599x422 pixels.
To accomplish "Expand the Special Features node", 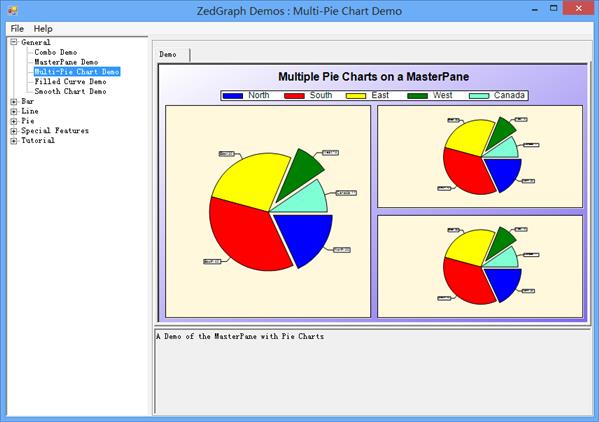I will (14, 131).
